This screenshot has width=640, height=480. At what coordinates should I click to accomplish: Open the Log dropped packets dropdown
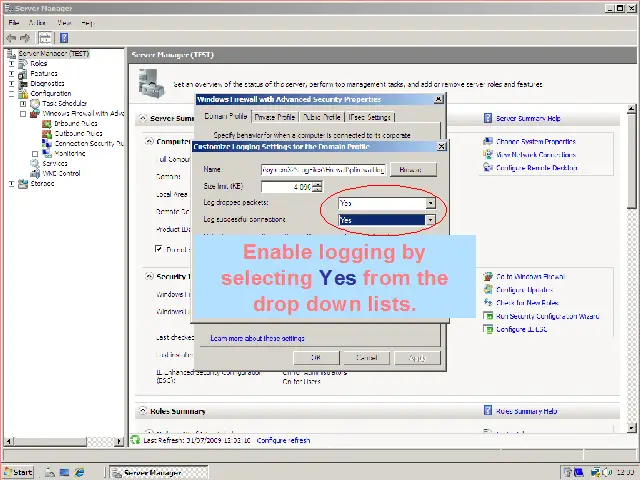pos(430,203)
